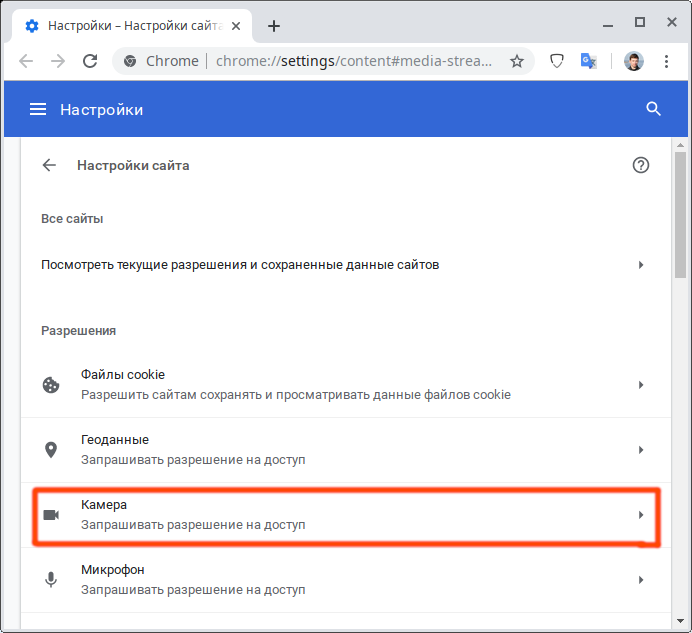Go back using the Настройки сайта arrow

point(49,165)
